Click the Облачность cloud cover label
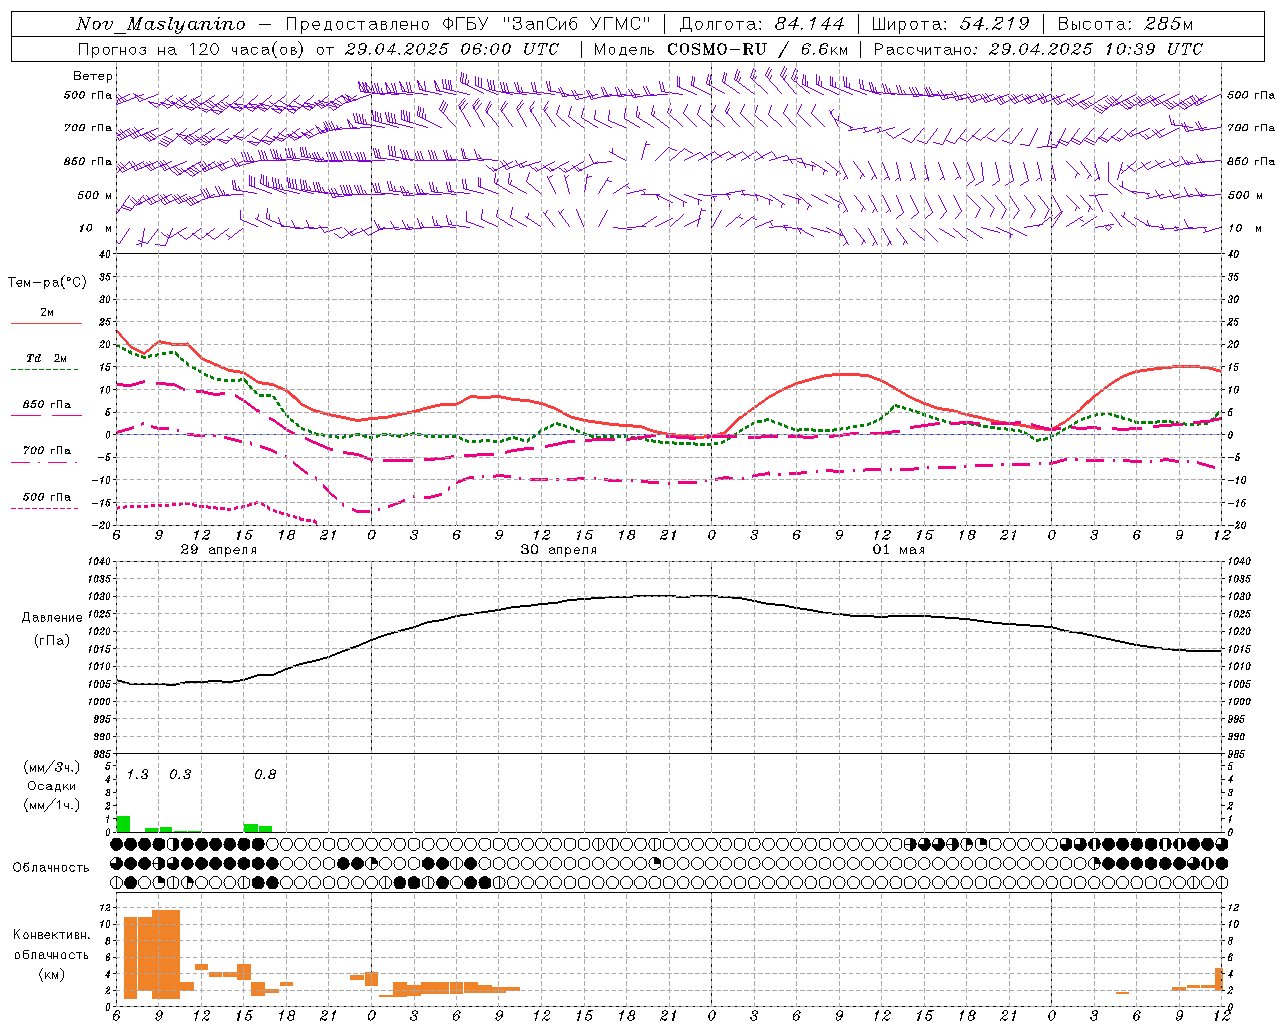 (x=51, y=868)
